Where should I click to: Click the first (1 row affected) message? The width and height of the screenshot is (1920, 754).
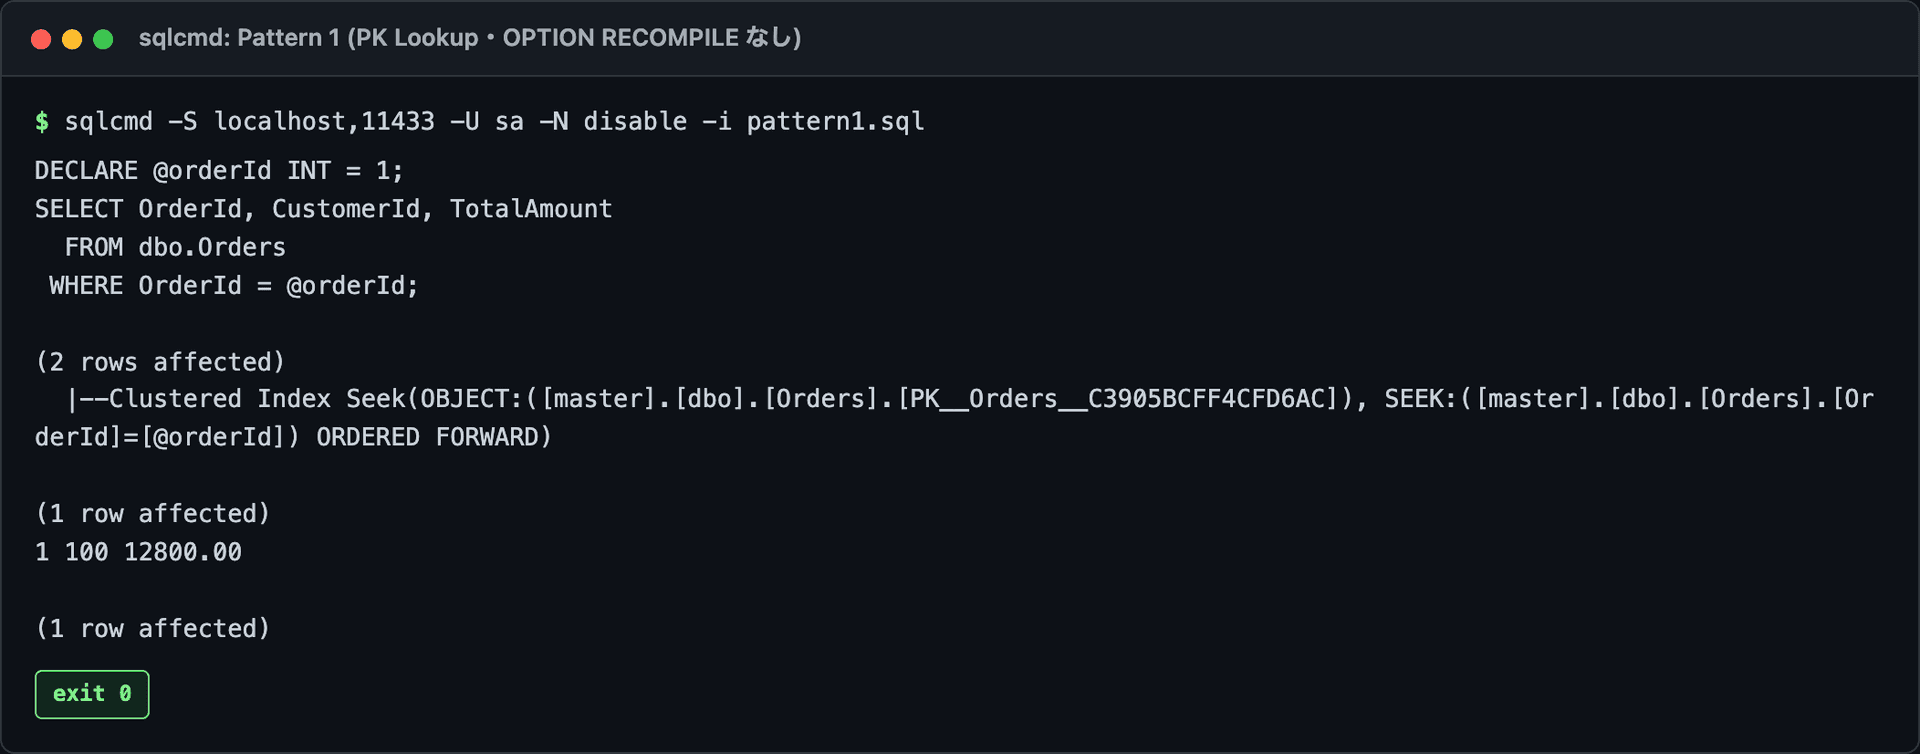coord(153,514)
